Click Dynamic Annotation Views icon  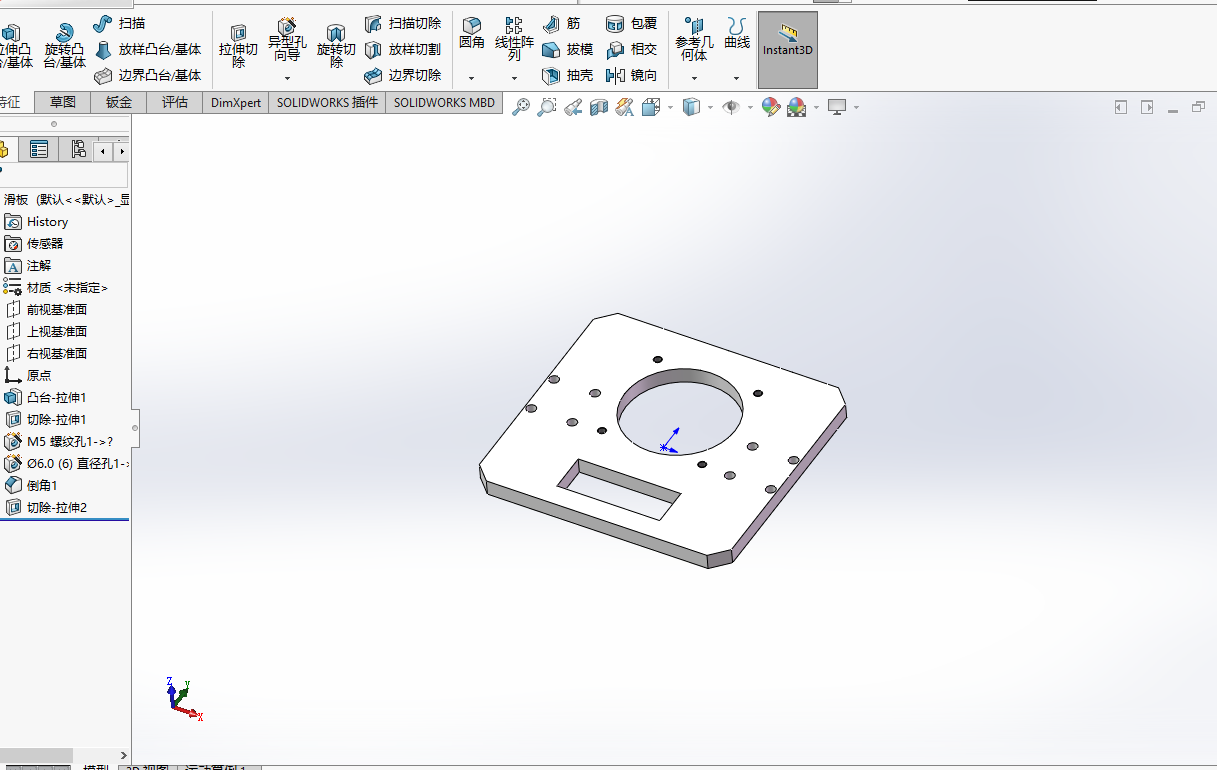tap(625, 107)
